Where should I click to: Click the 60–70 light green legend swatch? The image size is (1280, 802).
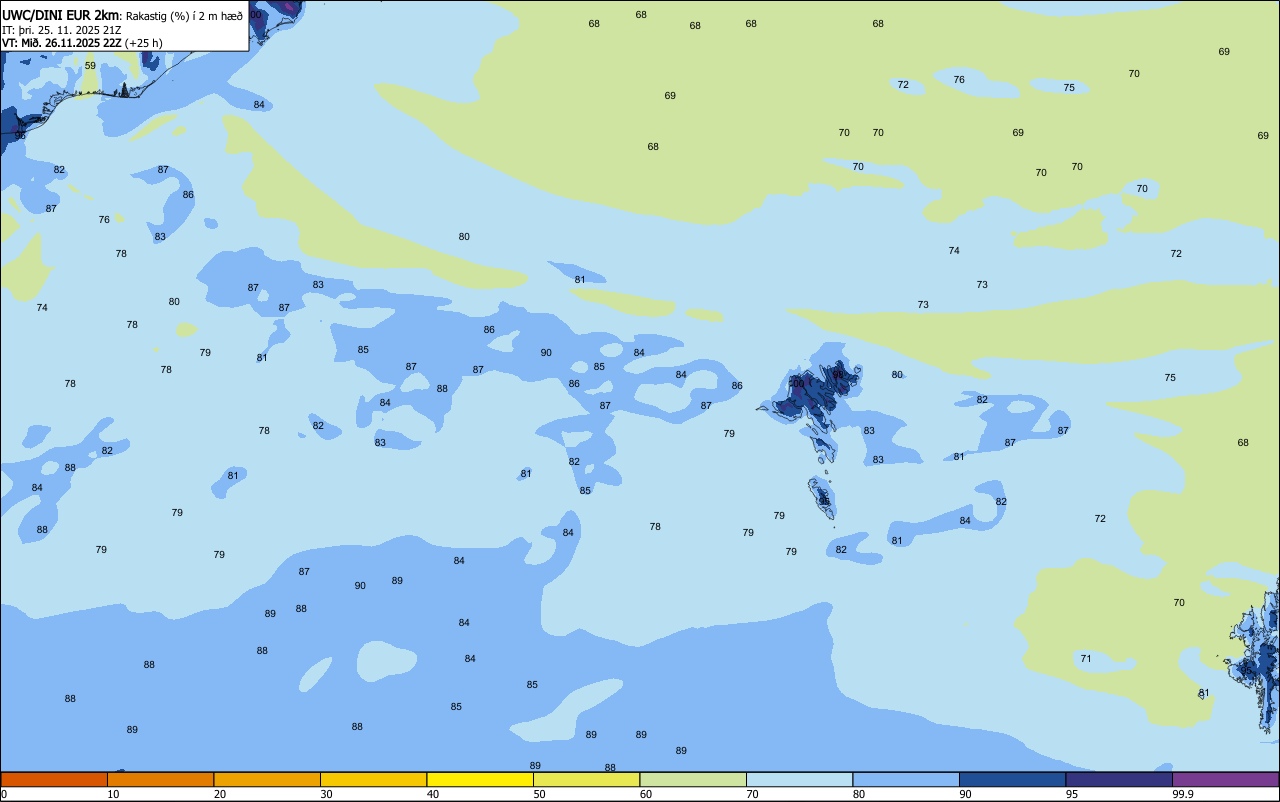tap(693, 779)
